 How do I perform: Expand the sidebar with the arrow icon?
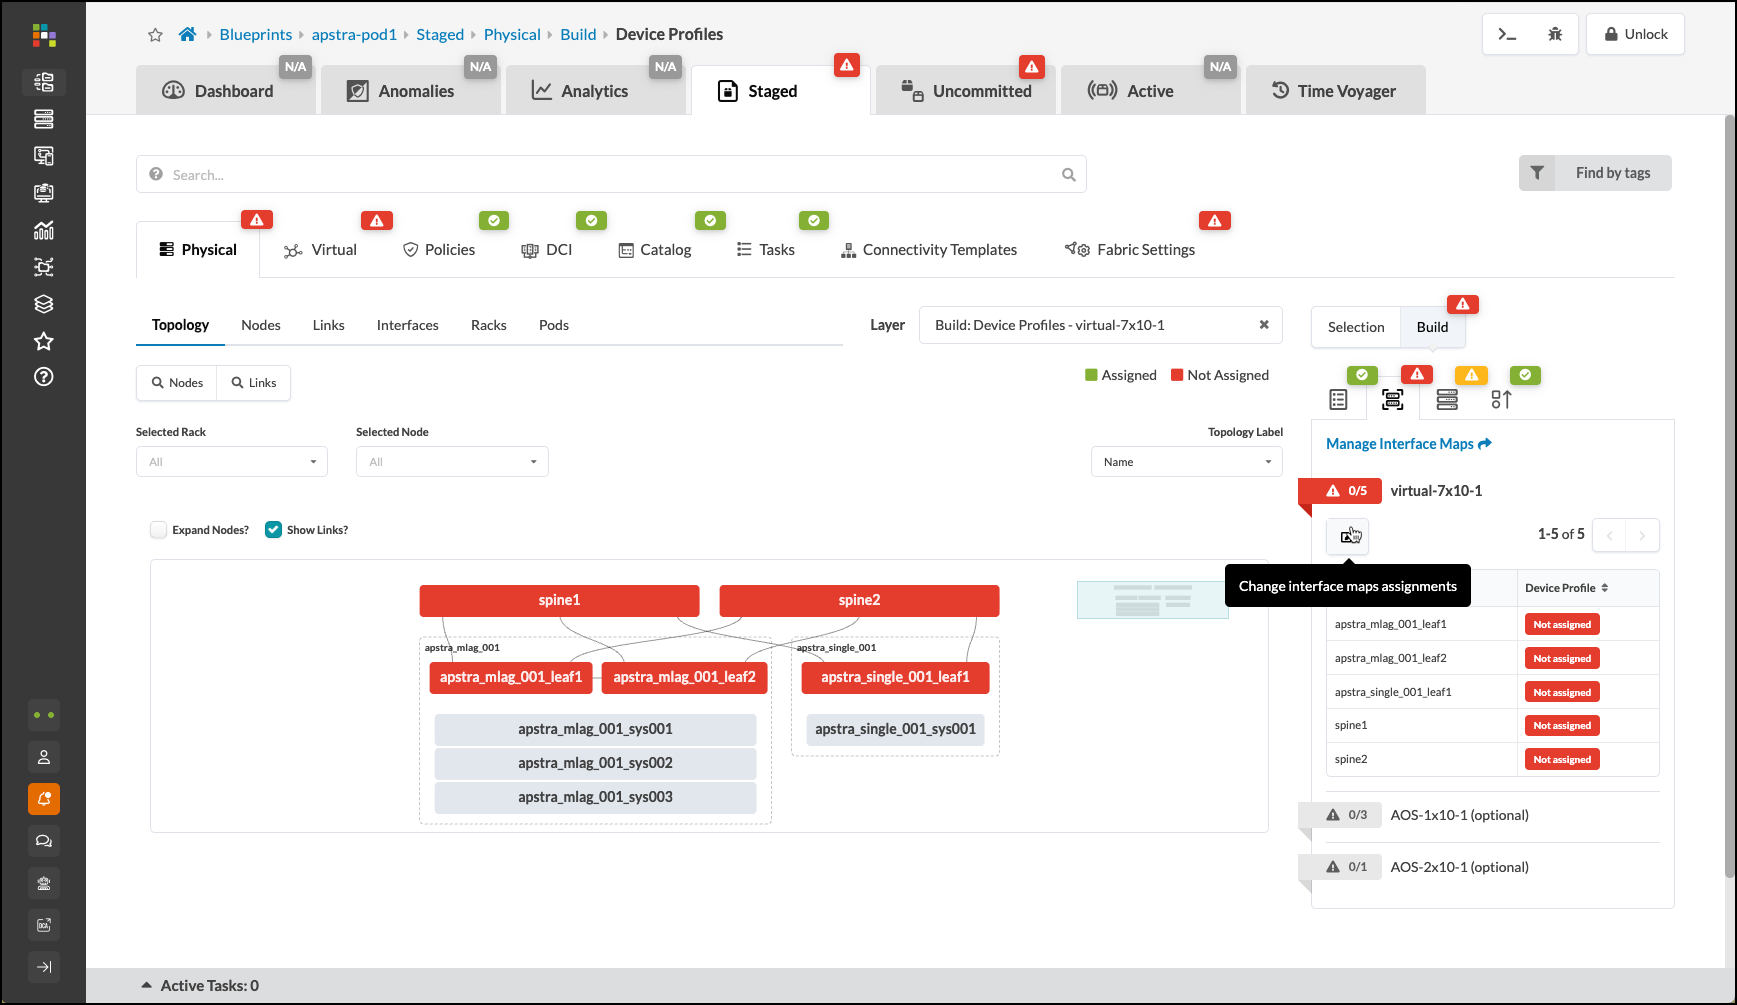44,967
